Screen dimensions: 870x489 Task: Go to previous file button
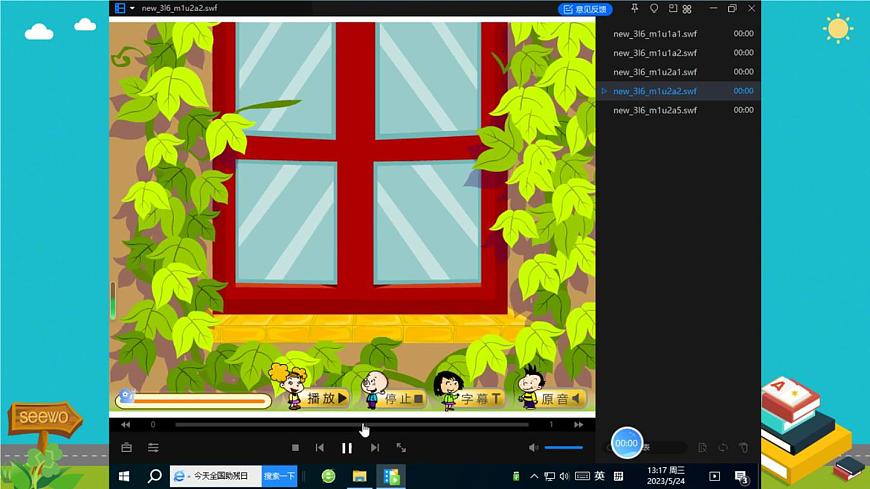coord(320,447)
